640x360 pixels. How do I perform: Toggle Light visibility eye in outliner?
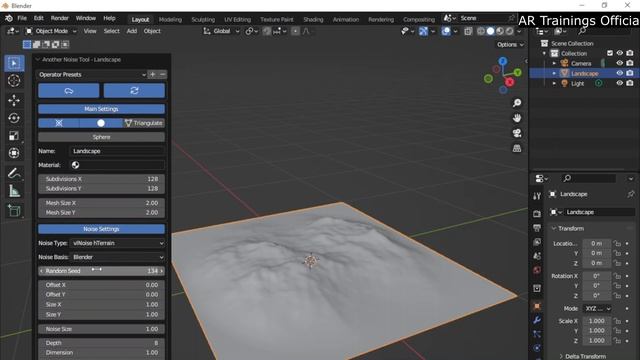[620, 83]
